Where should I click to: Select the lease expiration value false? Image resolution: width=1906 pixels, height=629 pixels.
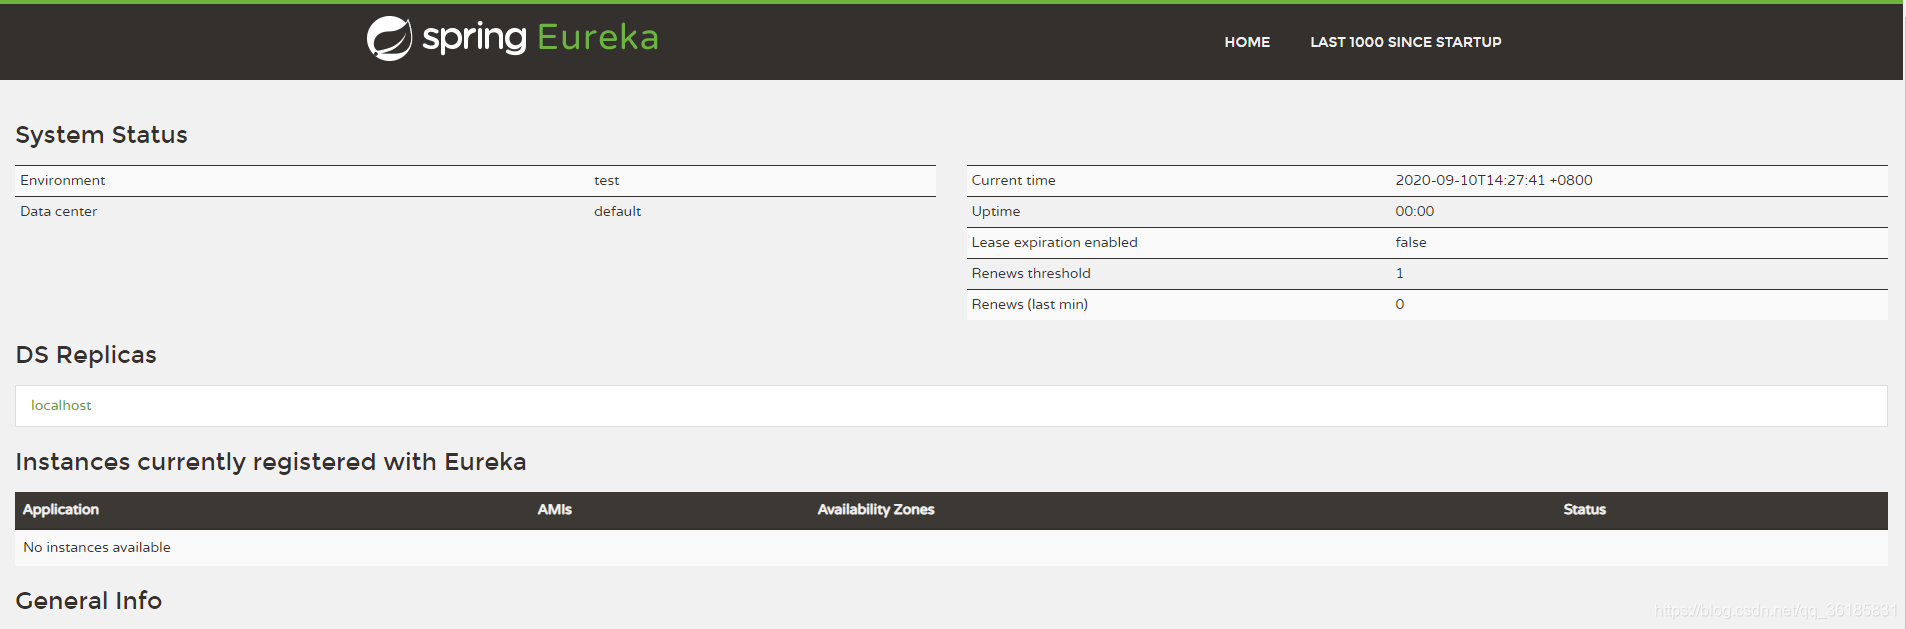[x=1410, y=242]
